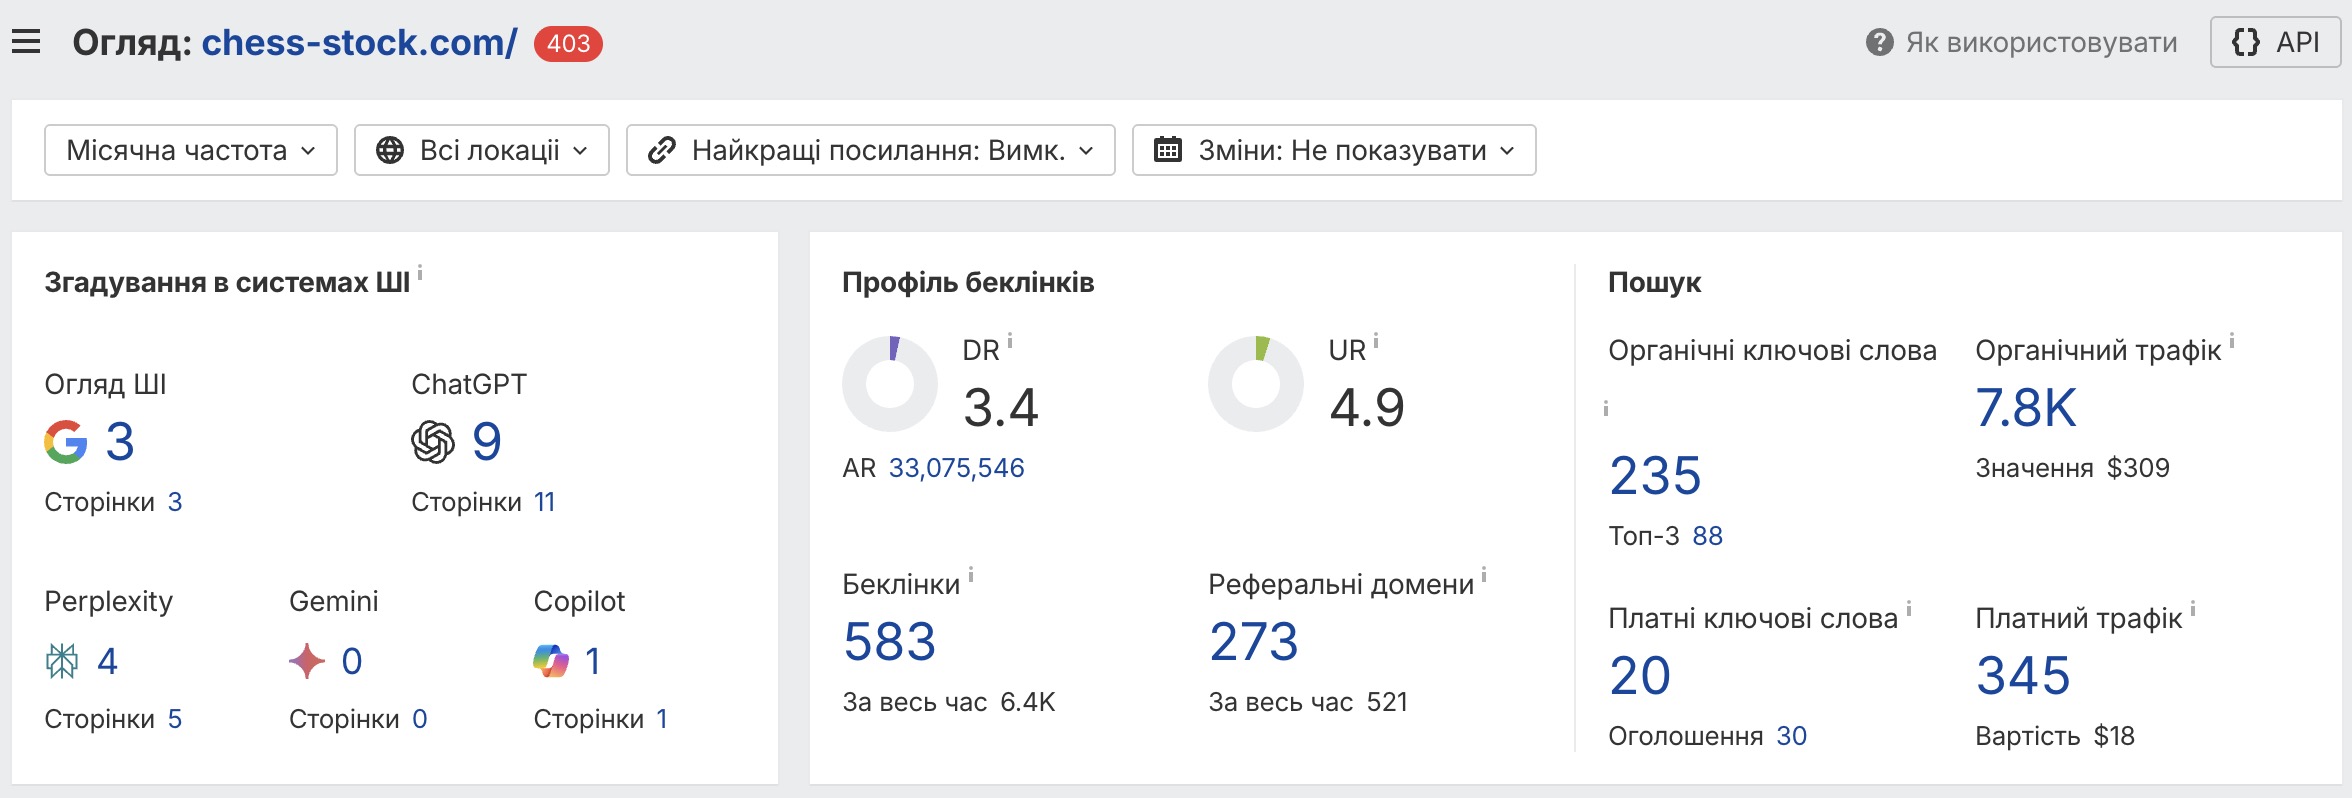The image size is (2352, 798).
Task: Open the hamburger menu icon
Action: coord(26,42)
